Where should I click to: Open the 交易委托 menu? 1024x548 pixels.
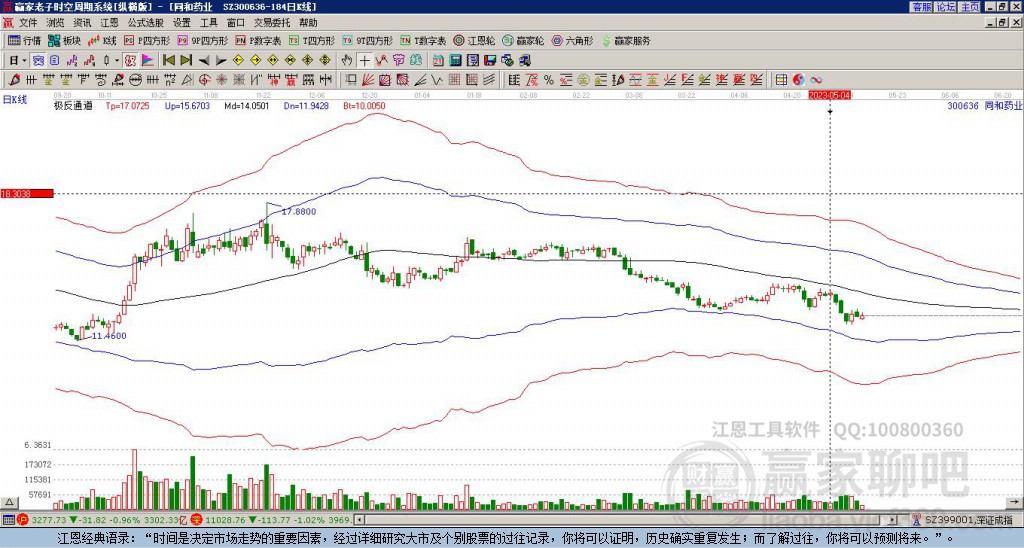pos(272,23)
